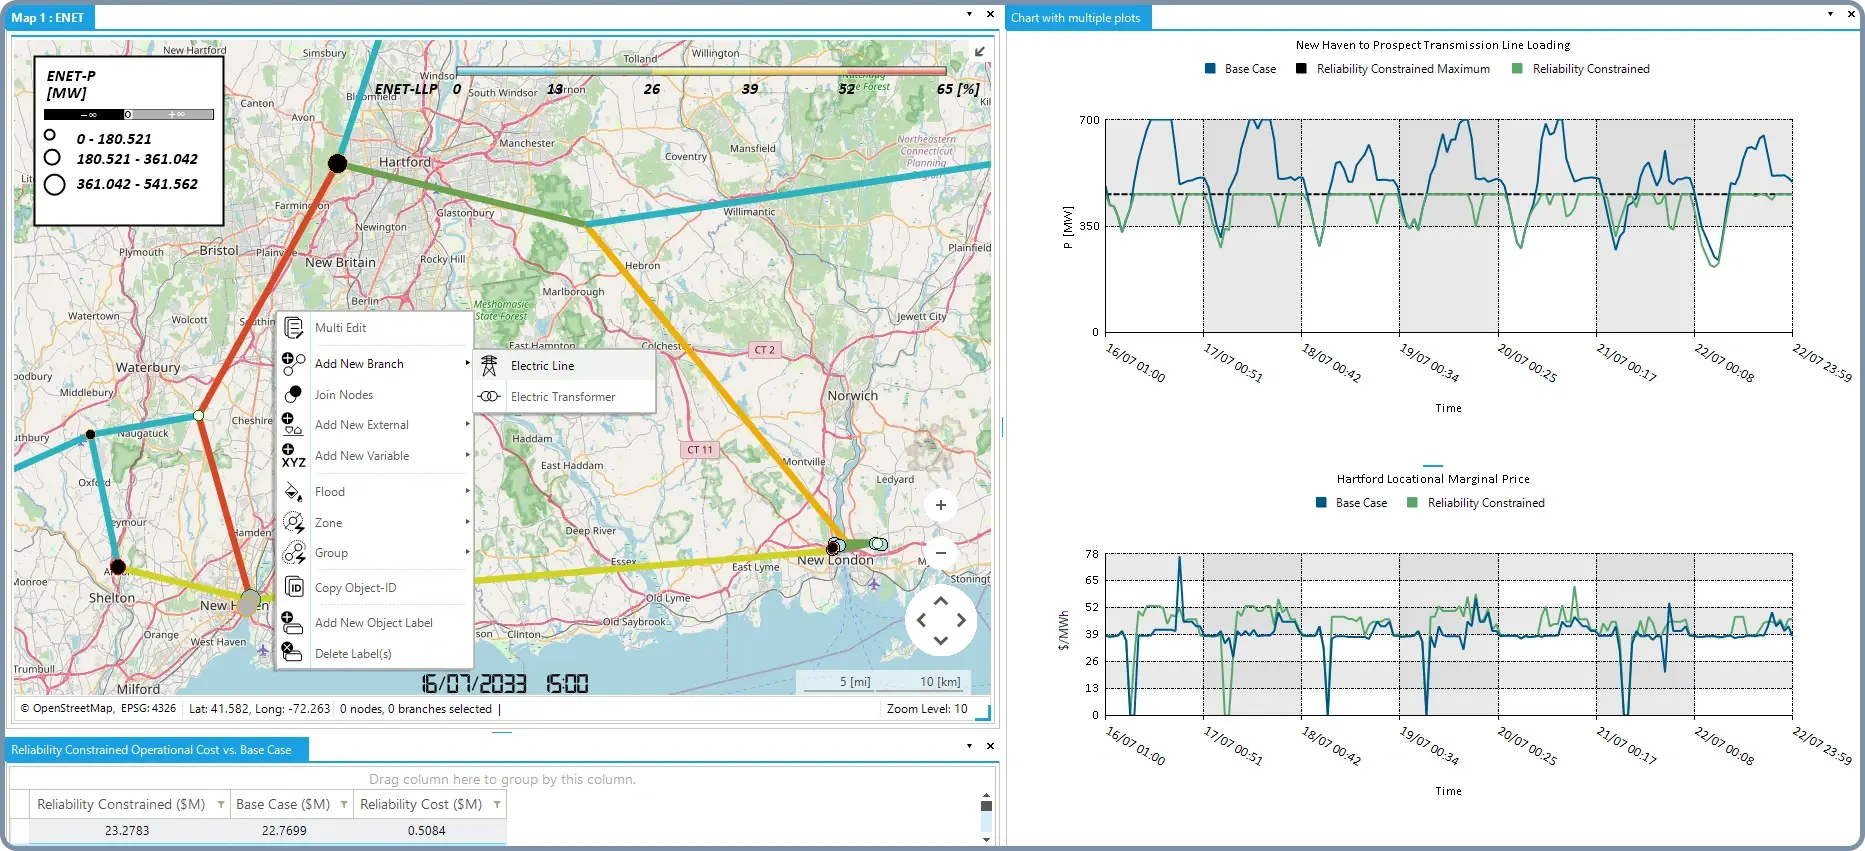Zoom out on the map with minus button

coord(940,553)
